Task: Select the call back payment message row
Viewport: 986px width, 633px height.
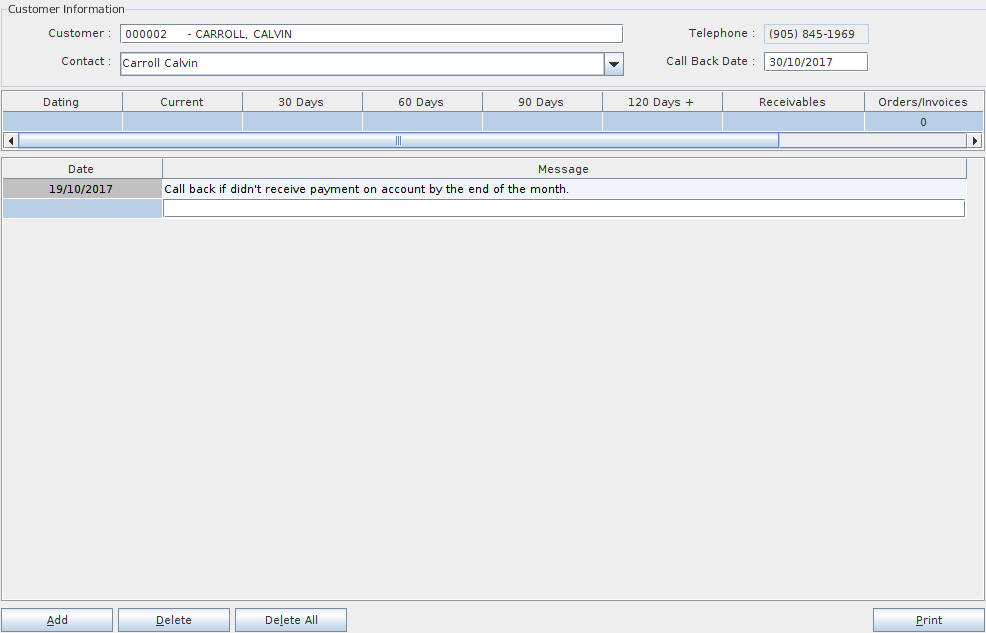Action: pyautogui.click(x=563, y=189)
